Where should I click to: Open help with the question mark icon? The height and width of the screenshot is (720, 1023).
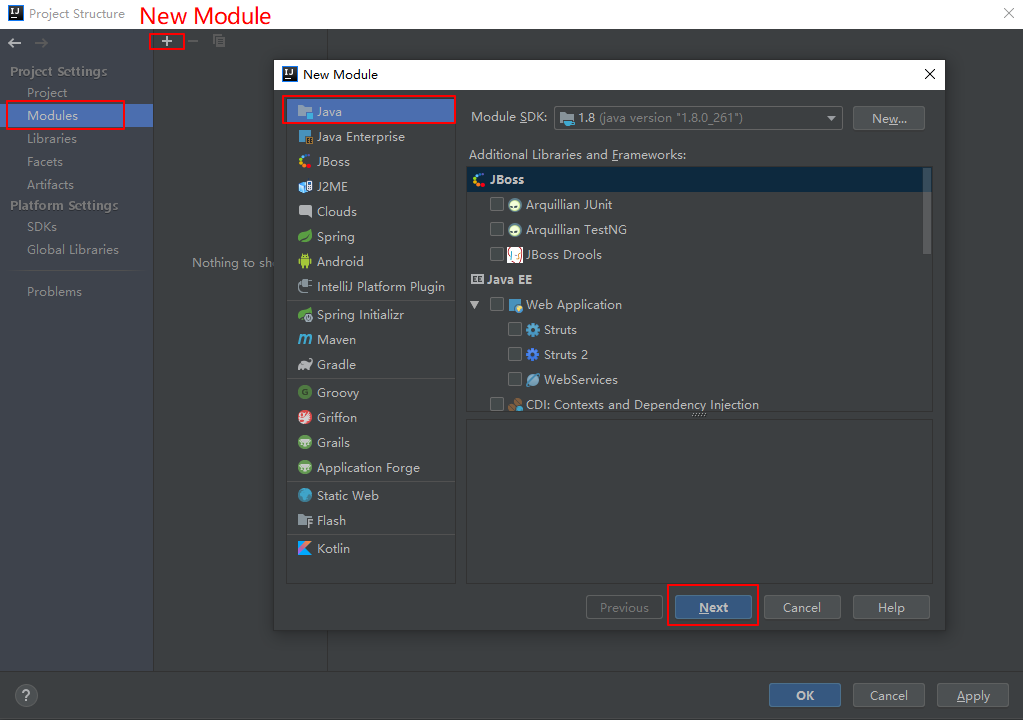(27, 696)
